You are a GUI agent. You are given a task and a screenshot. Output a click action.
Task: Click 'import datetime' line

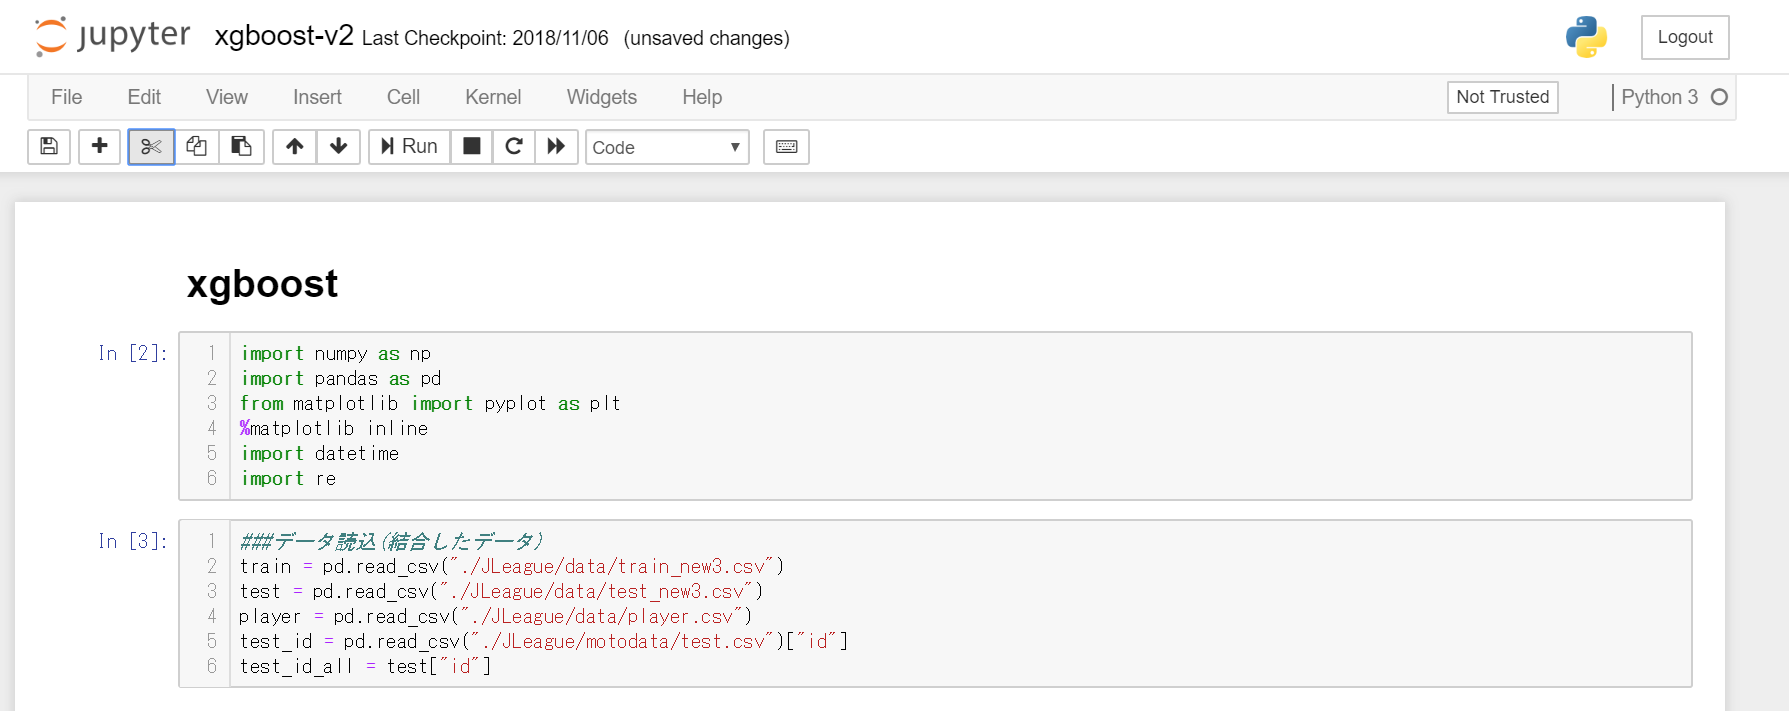click(319, 454)
